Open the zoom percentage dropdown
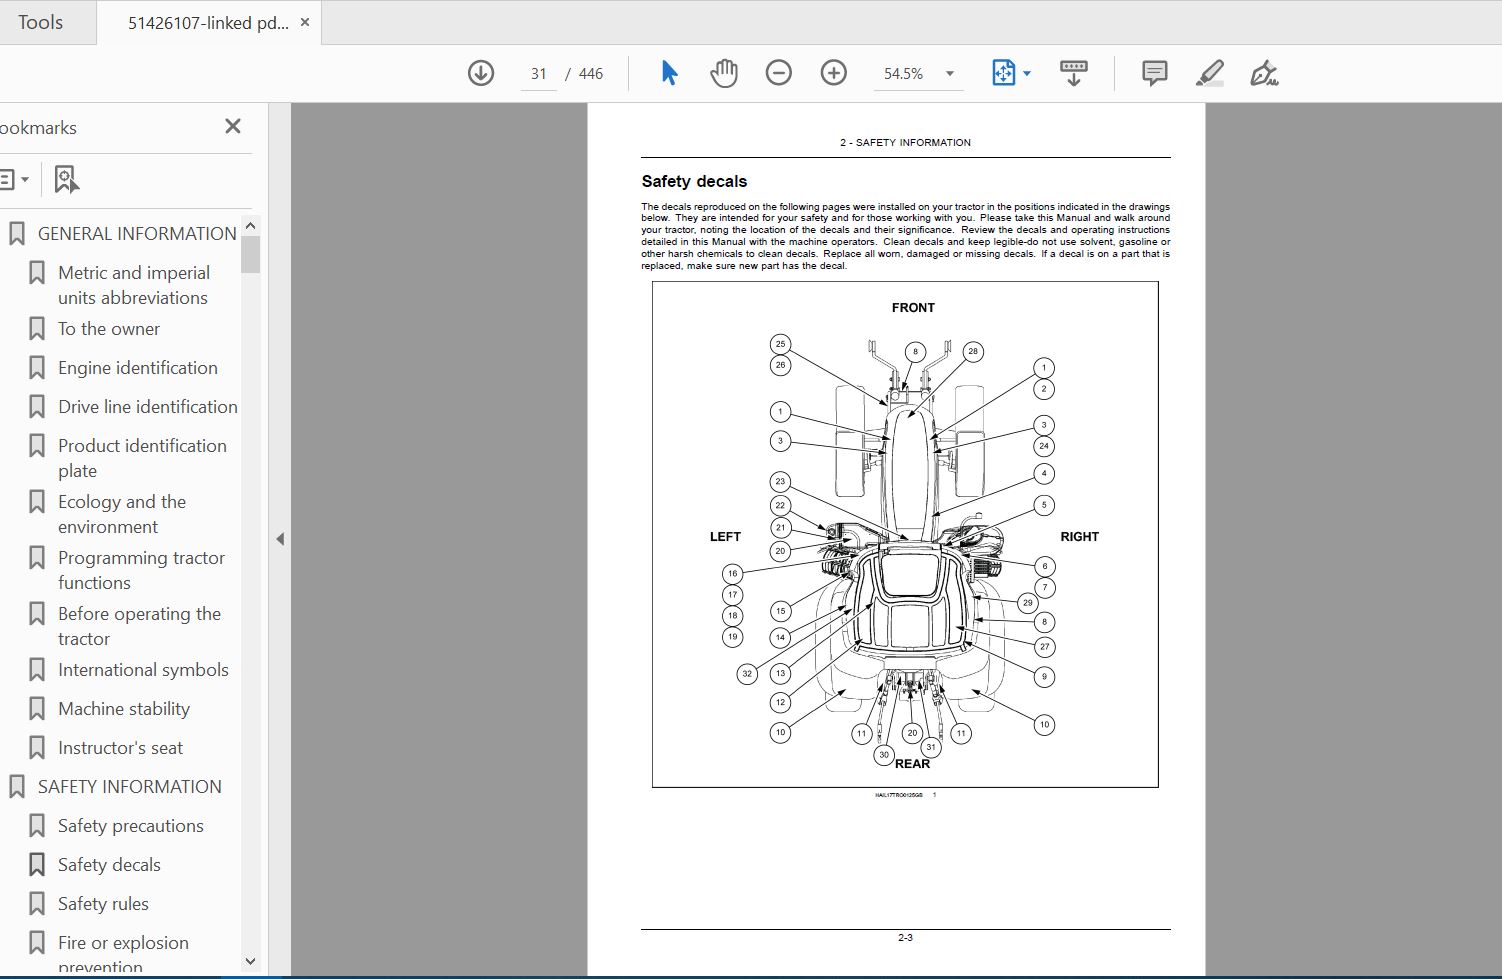 point(949,74)
